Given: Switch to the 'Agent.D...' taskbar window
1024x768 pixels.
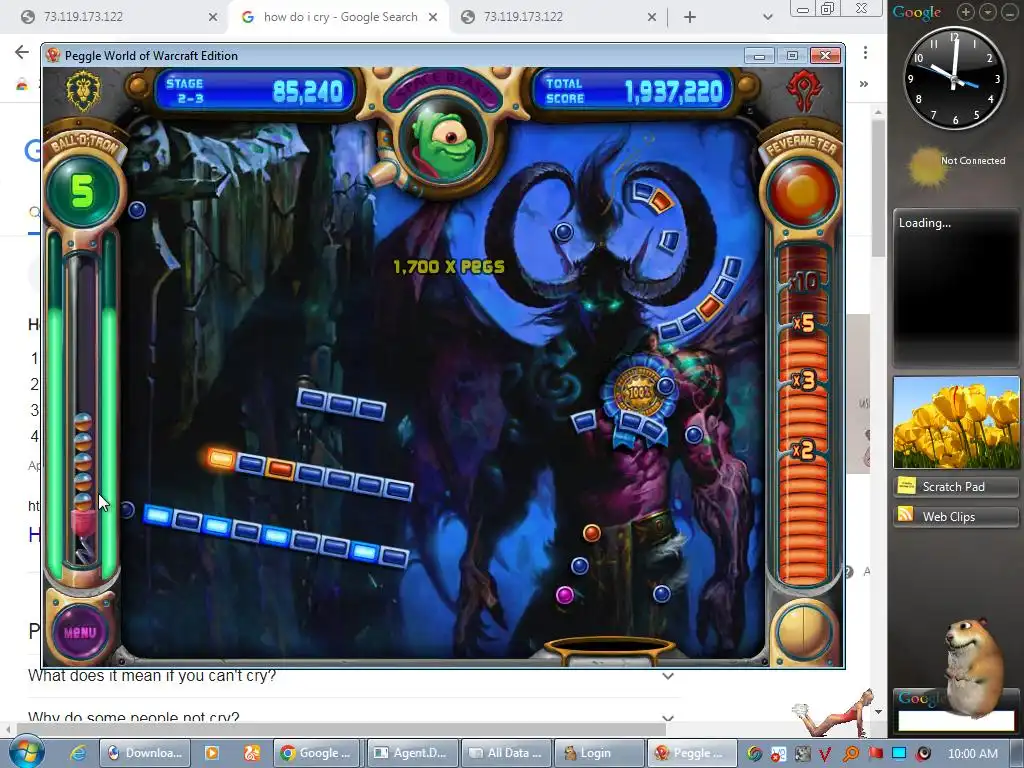Looking at the screenshot, I should [411, 753].
